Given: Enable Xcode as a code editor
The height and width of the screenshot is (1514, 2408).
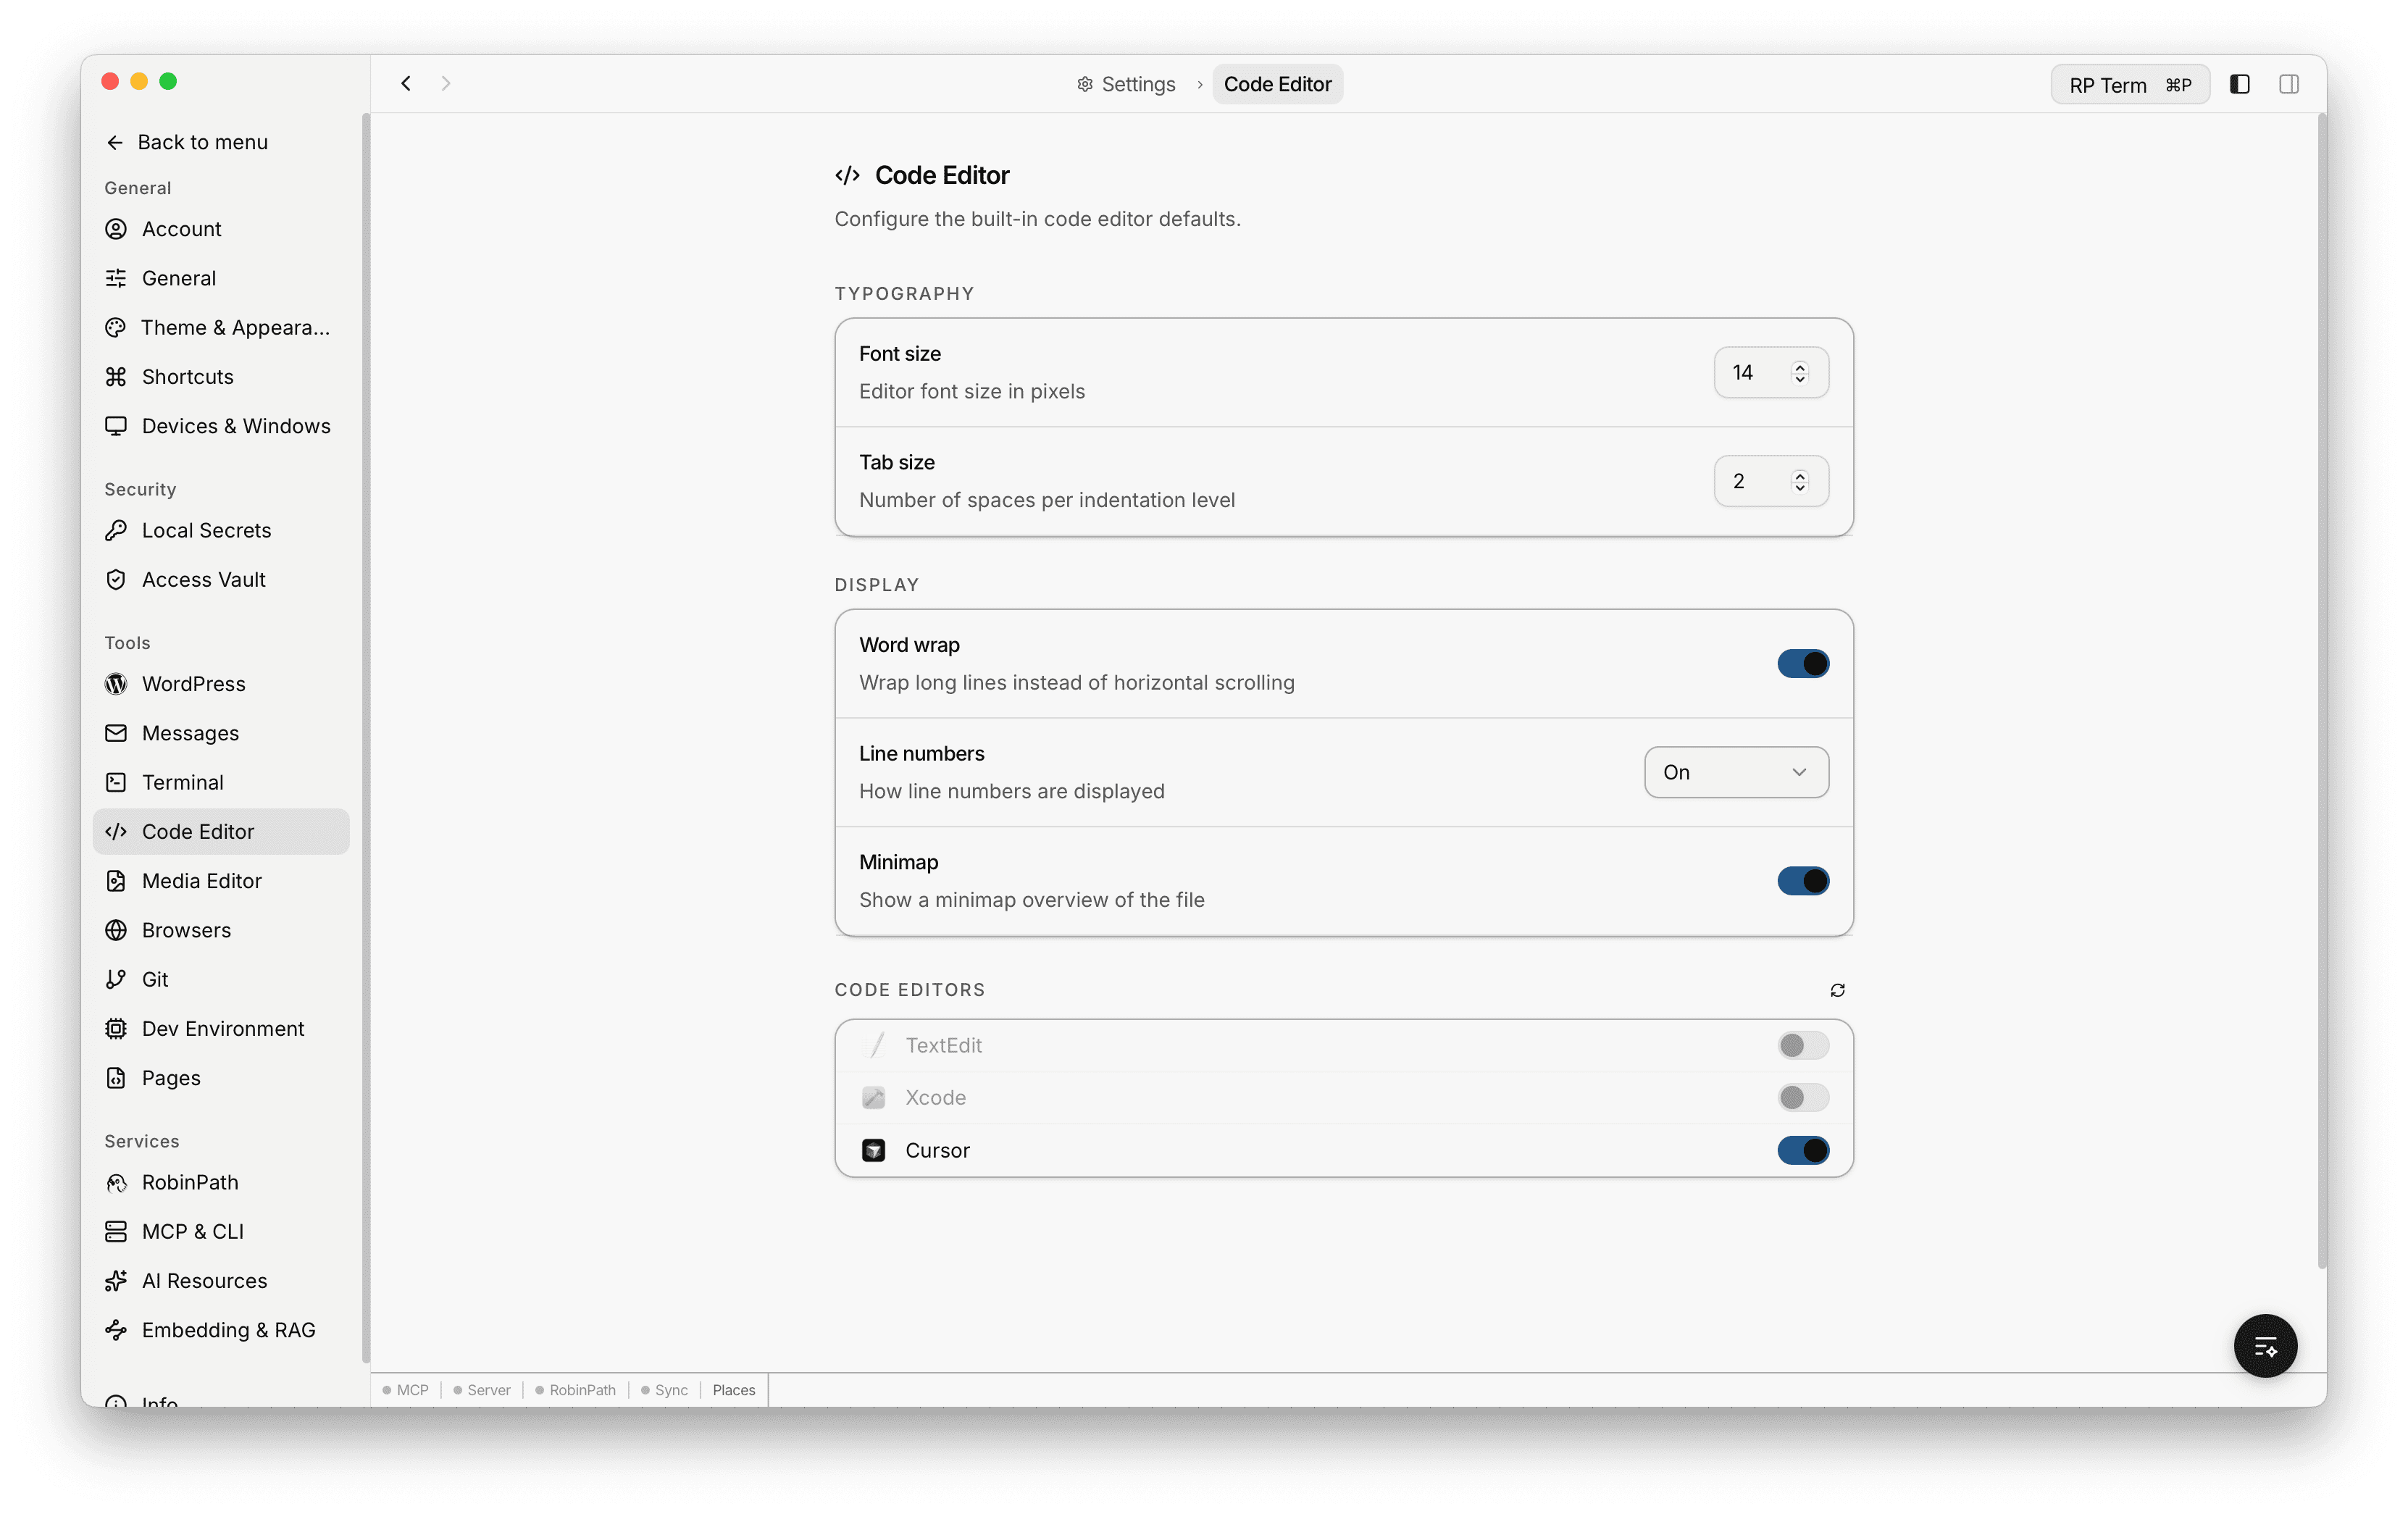Looking at the screenshot, I should point(1802,1097).
